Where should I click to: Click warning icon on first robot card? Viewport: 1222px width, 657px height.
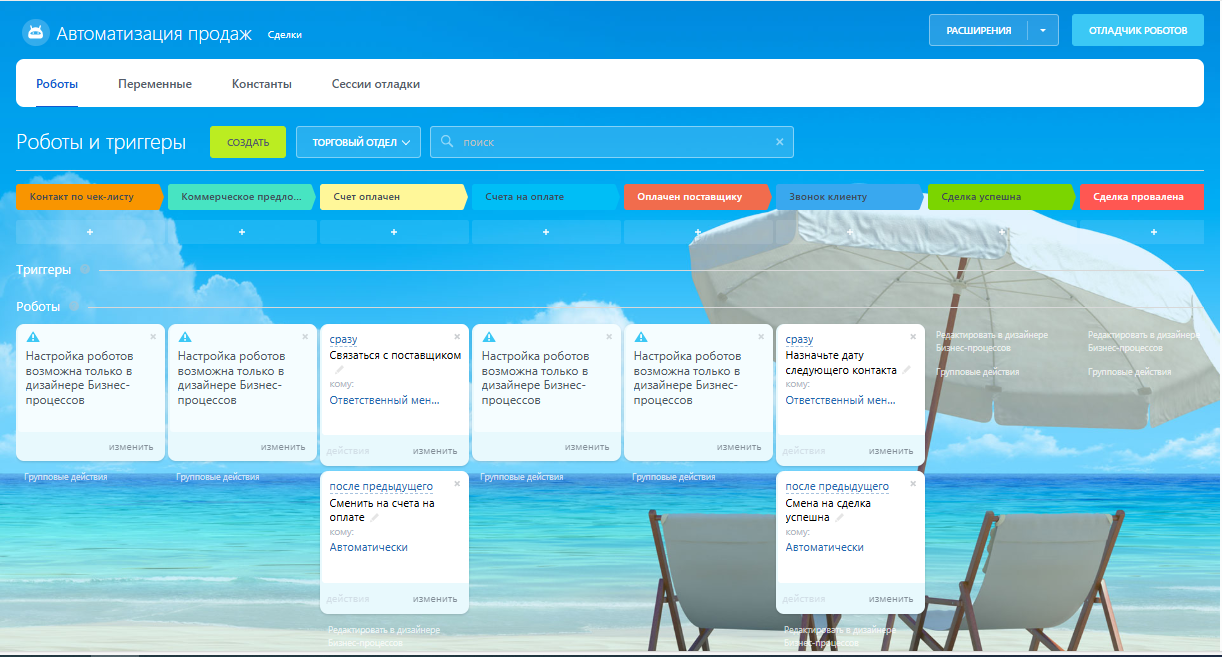point(32,337)
